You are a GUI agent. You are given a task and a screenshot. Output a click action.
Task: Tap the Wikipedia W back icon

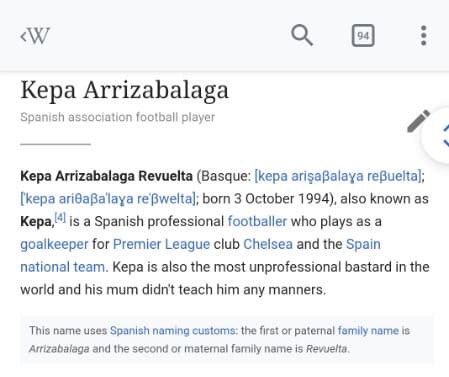tap(35, 35)
